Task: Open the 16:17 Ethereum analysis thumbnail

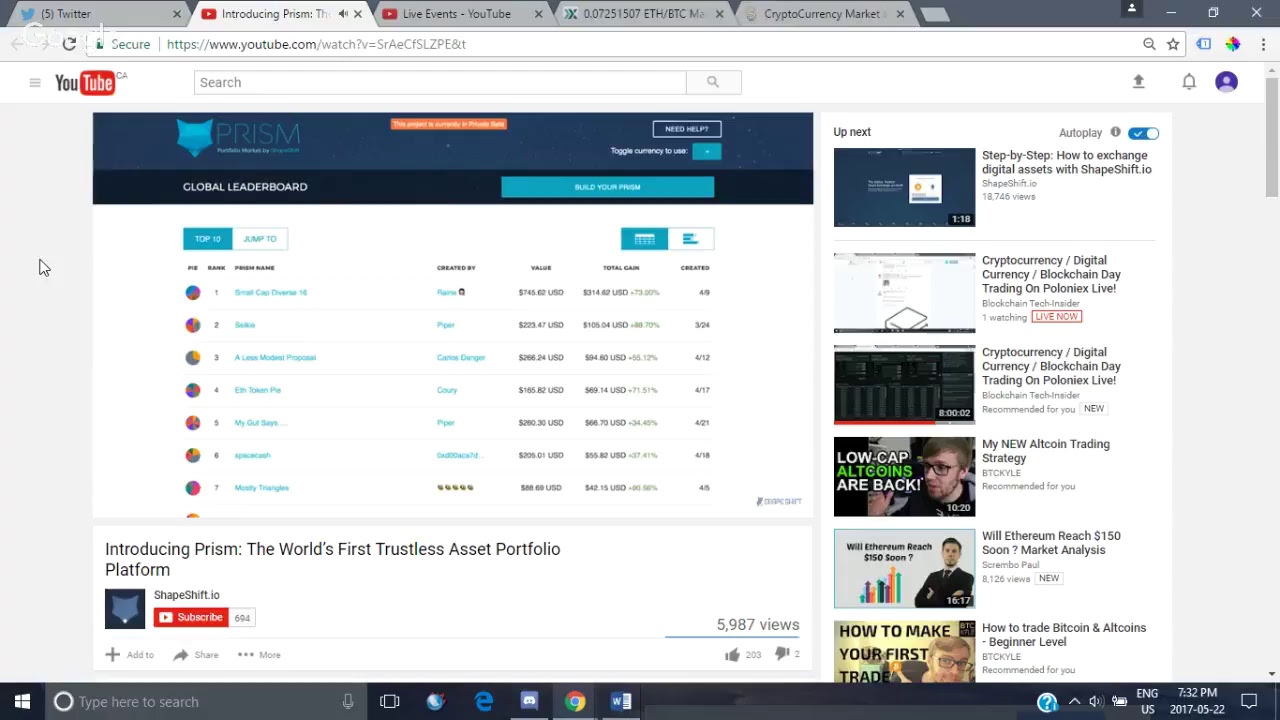Action: pyautogui.click(x=904, y=569)
